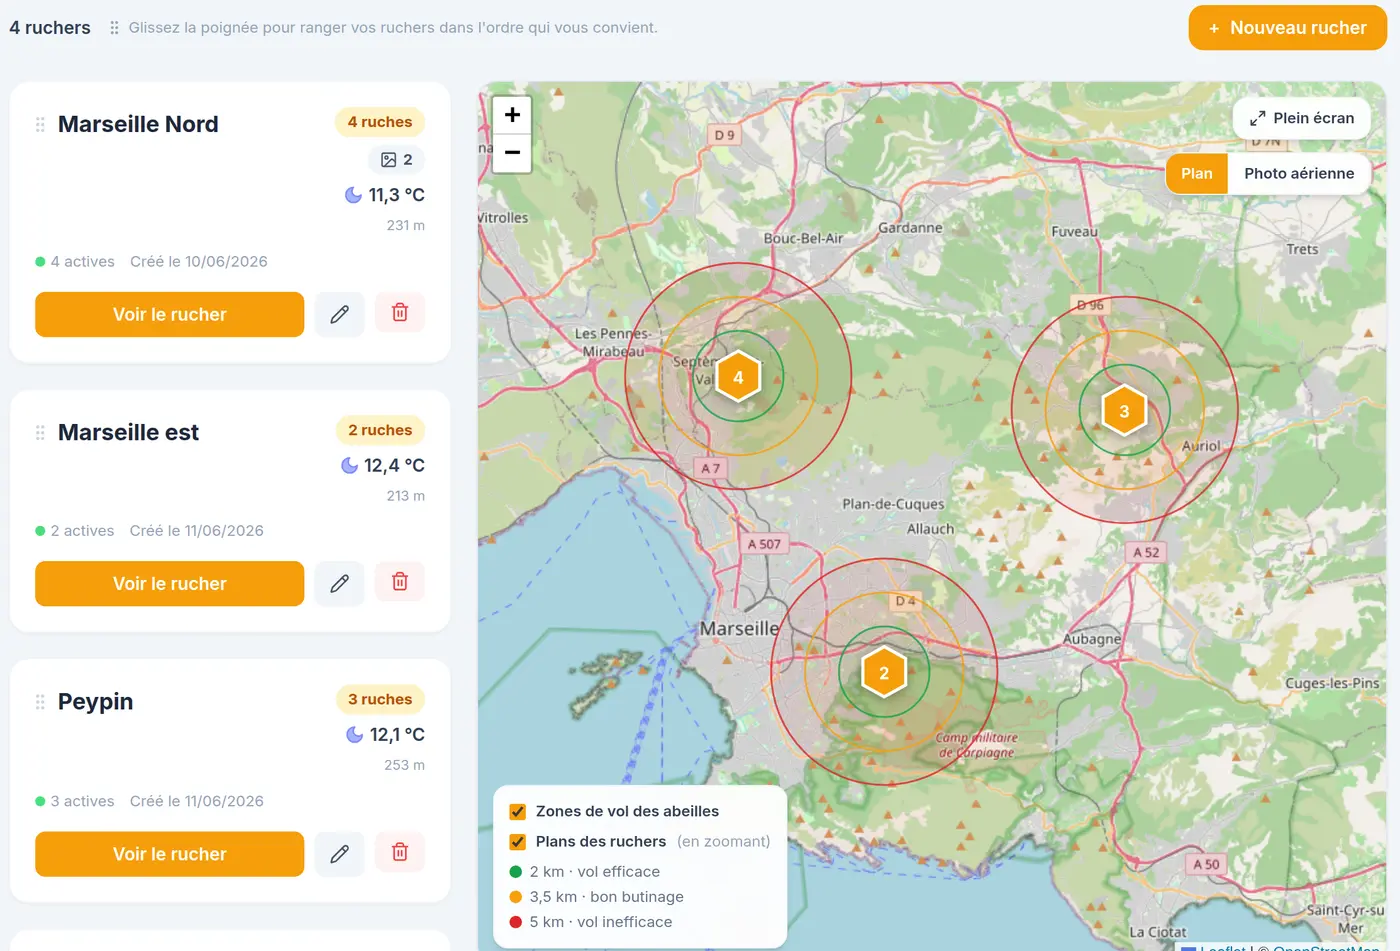Click the 4 ruches badge

click(380, 122)
